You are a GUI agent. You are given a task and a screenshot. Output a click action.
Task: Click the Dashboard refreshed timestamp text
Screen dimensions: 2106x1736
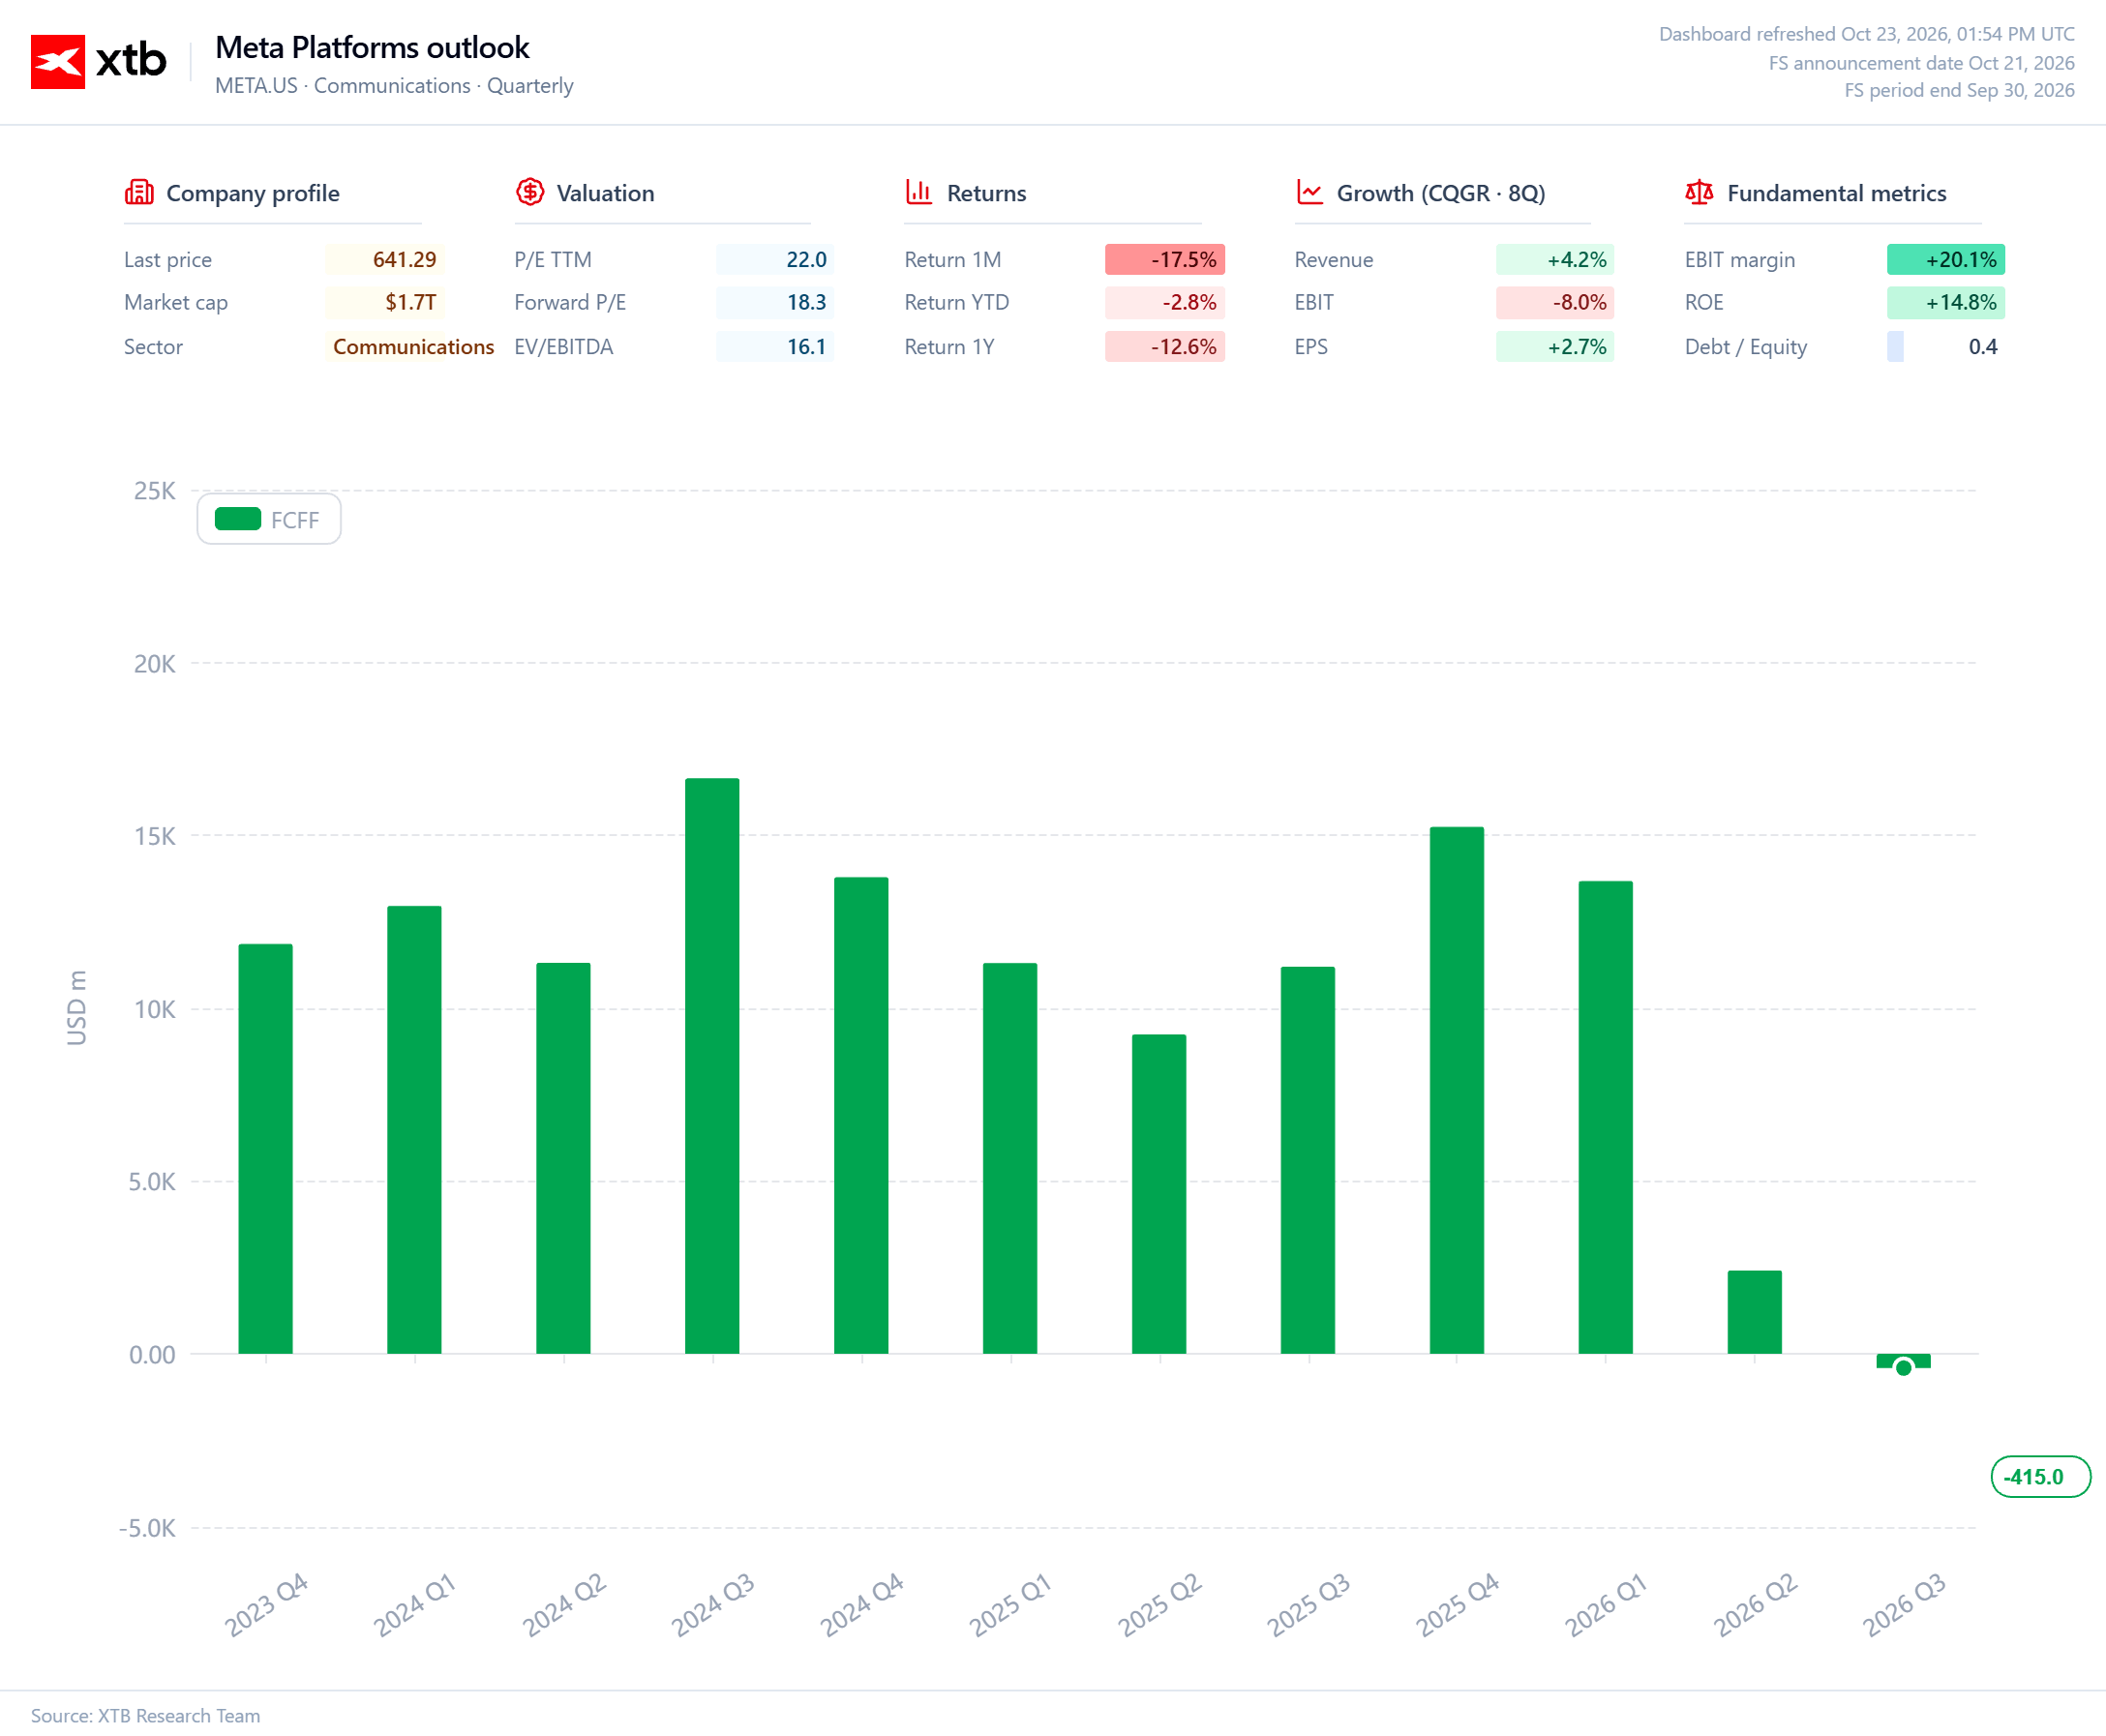pos(1867,34)
